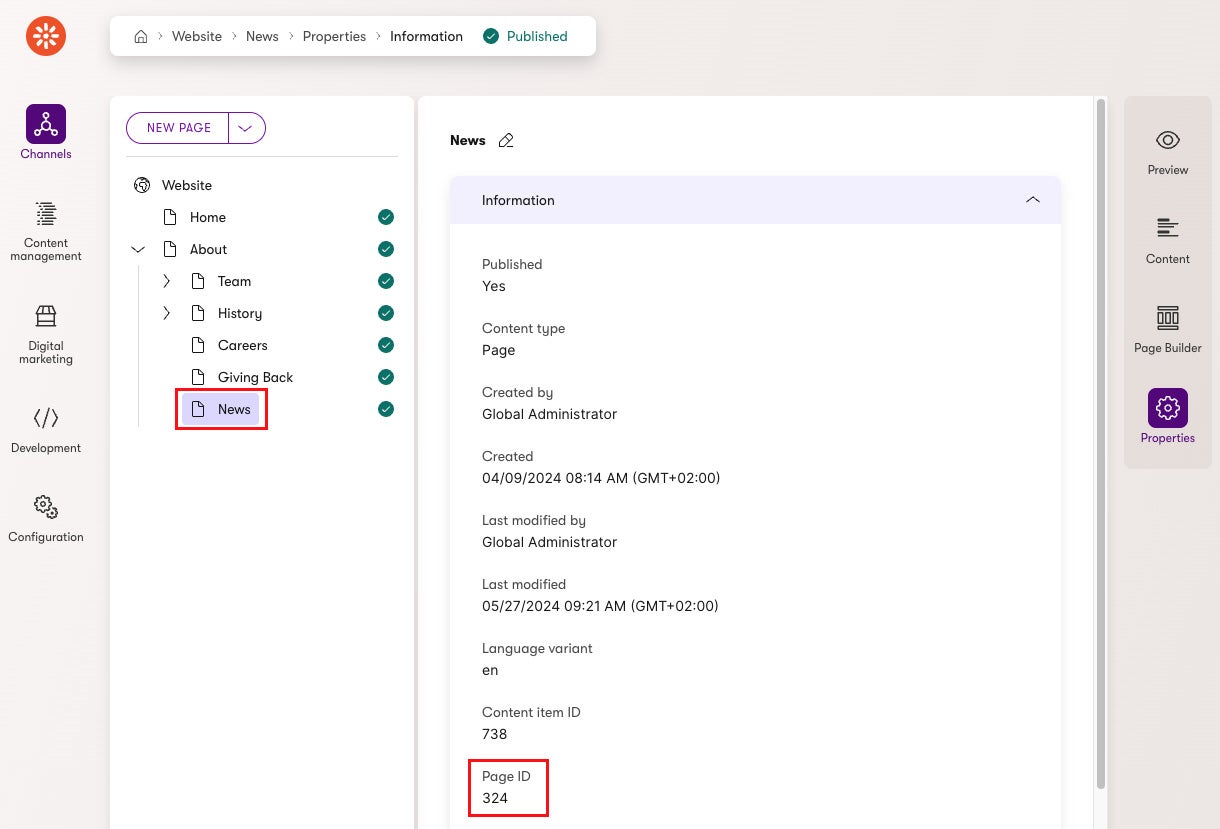Click the published status indicator beside Careers
Viewport: 1220px width, 829px height.
386,345
